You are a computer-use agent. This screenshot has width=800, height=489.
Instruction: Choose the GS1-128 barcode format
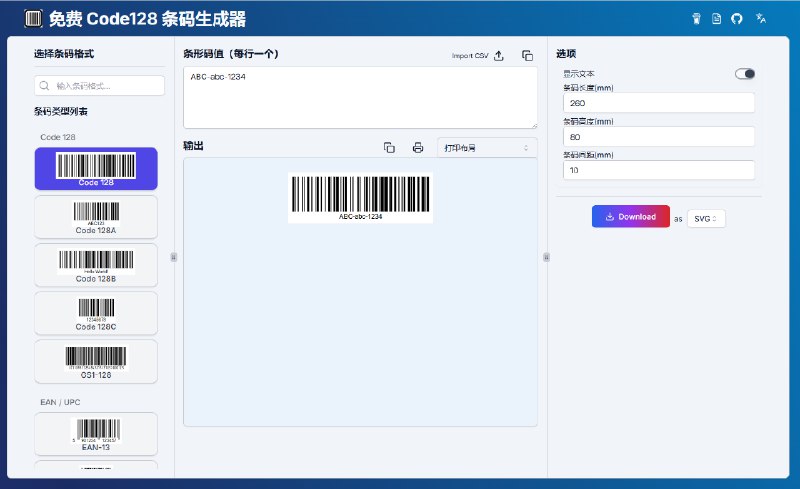(96, 361)
